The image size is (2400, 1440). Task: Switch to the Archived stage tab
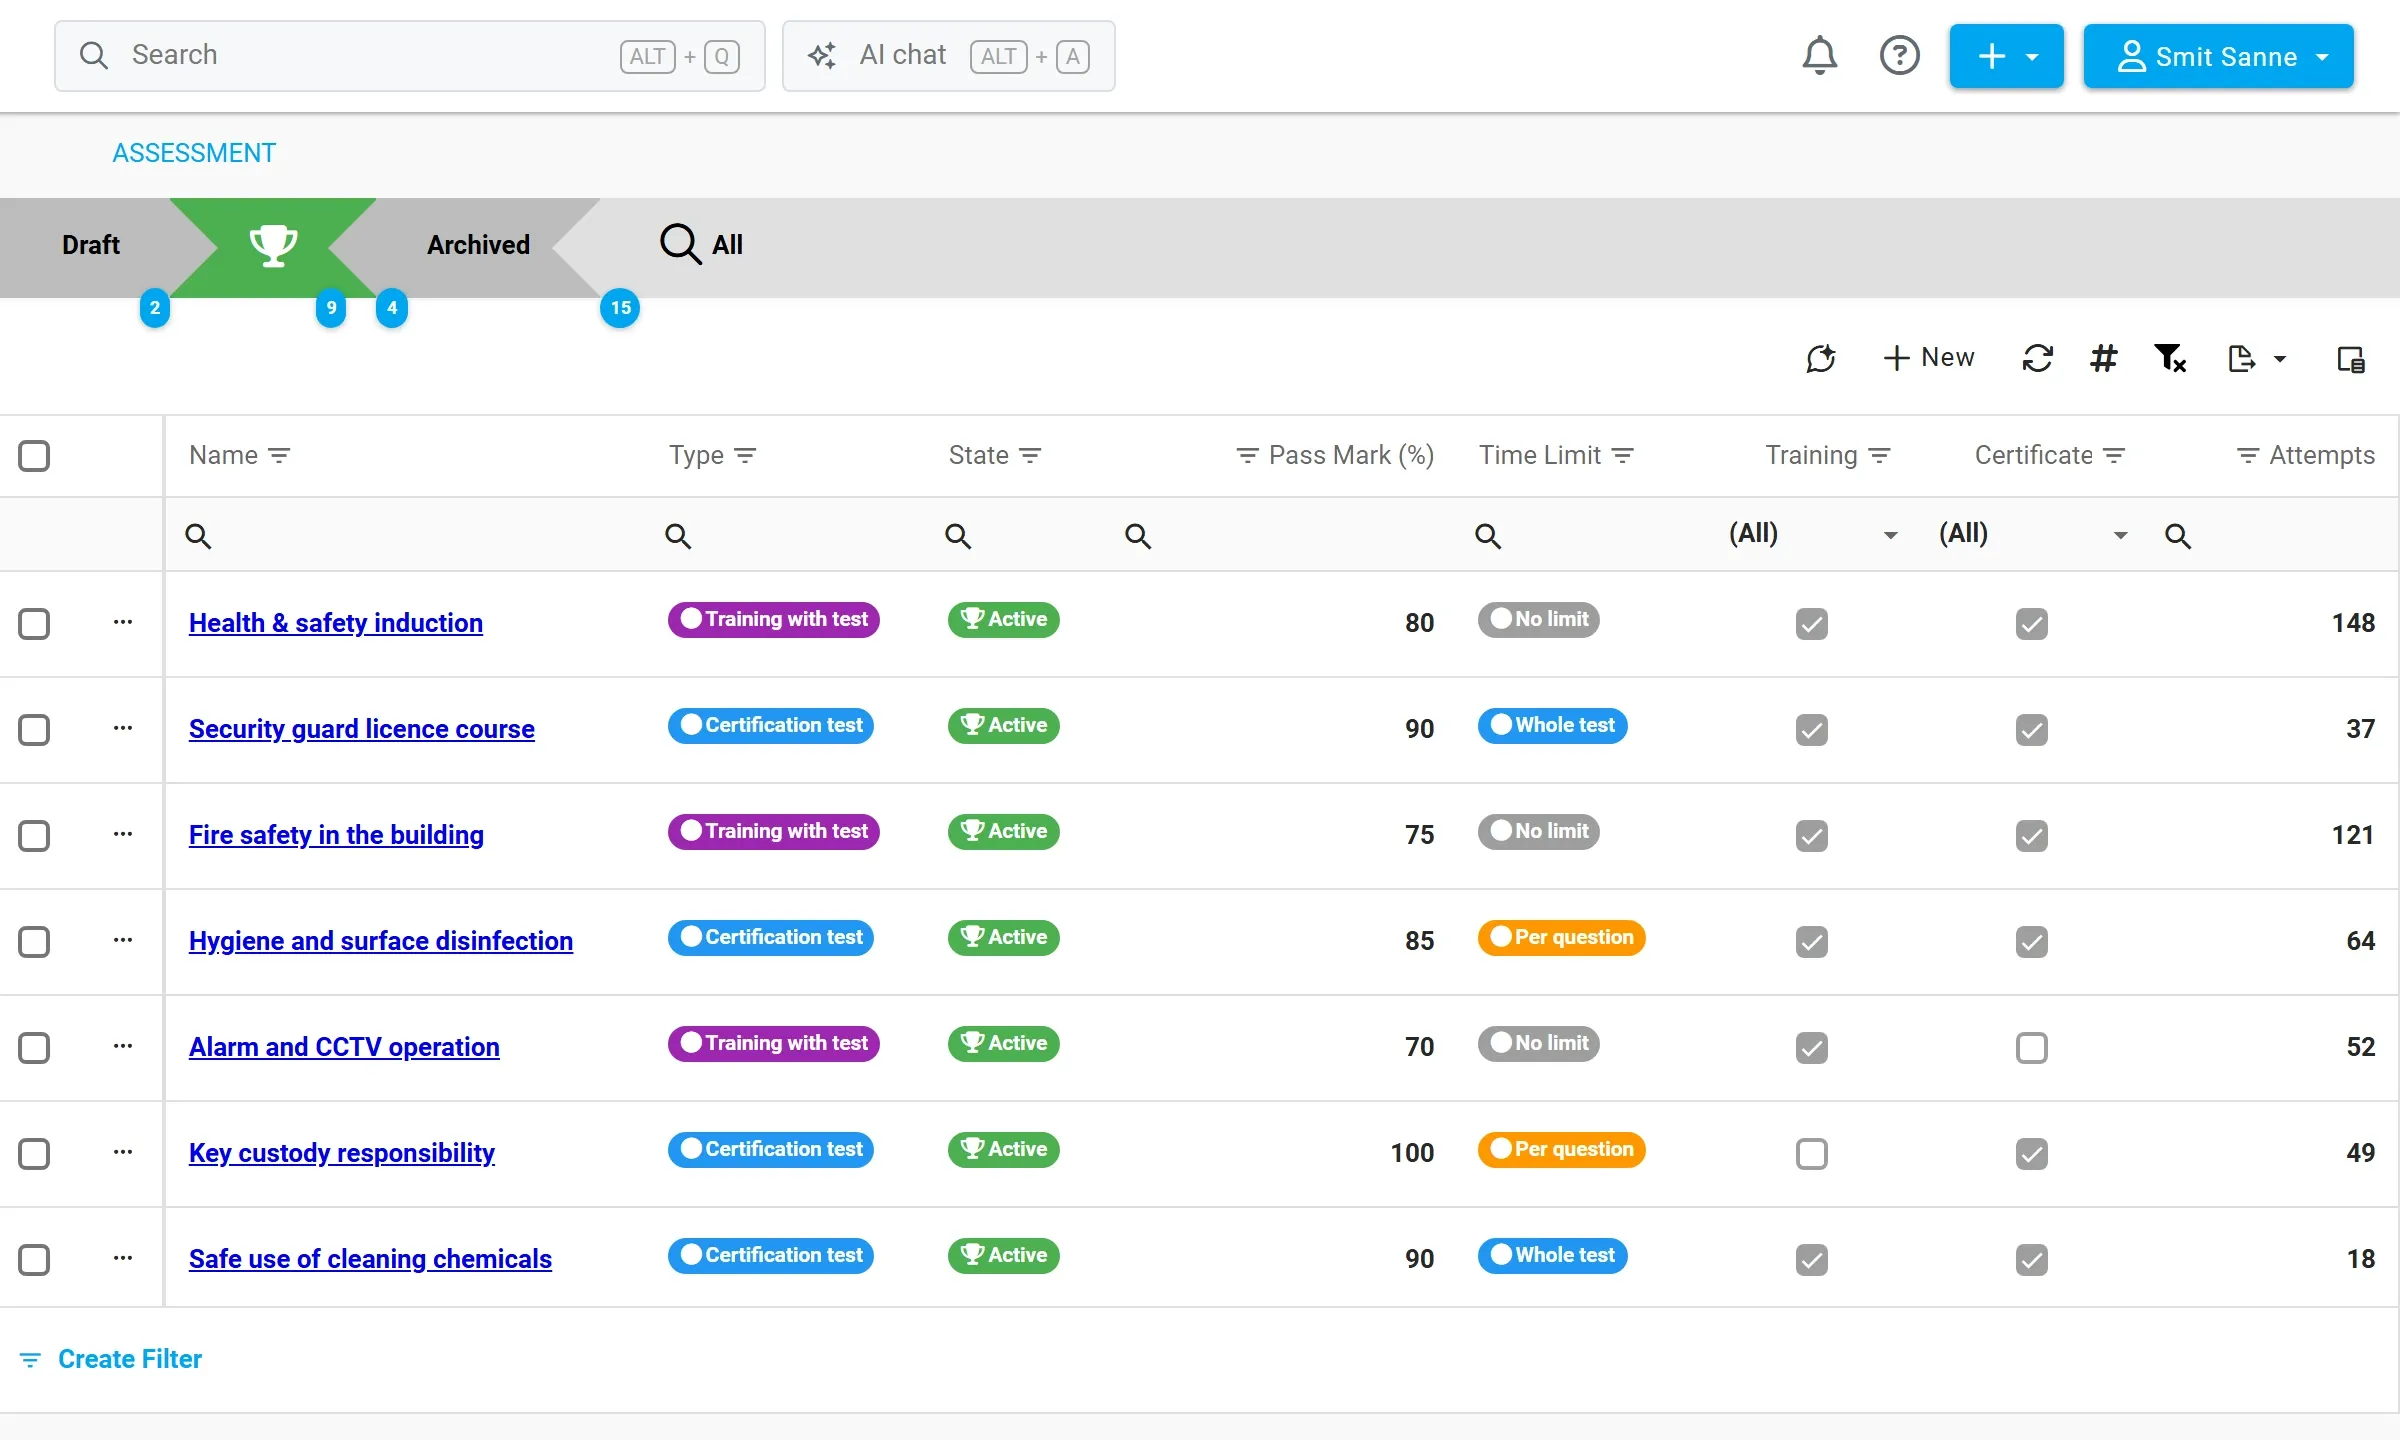pyautogui.click(x=478, y=245)
